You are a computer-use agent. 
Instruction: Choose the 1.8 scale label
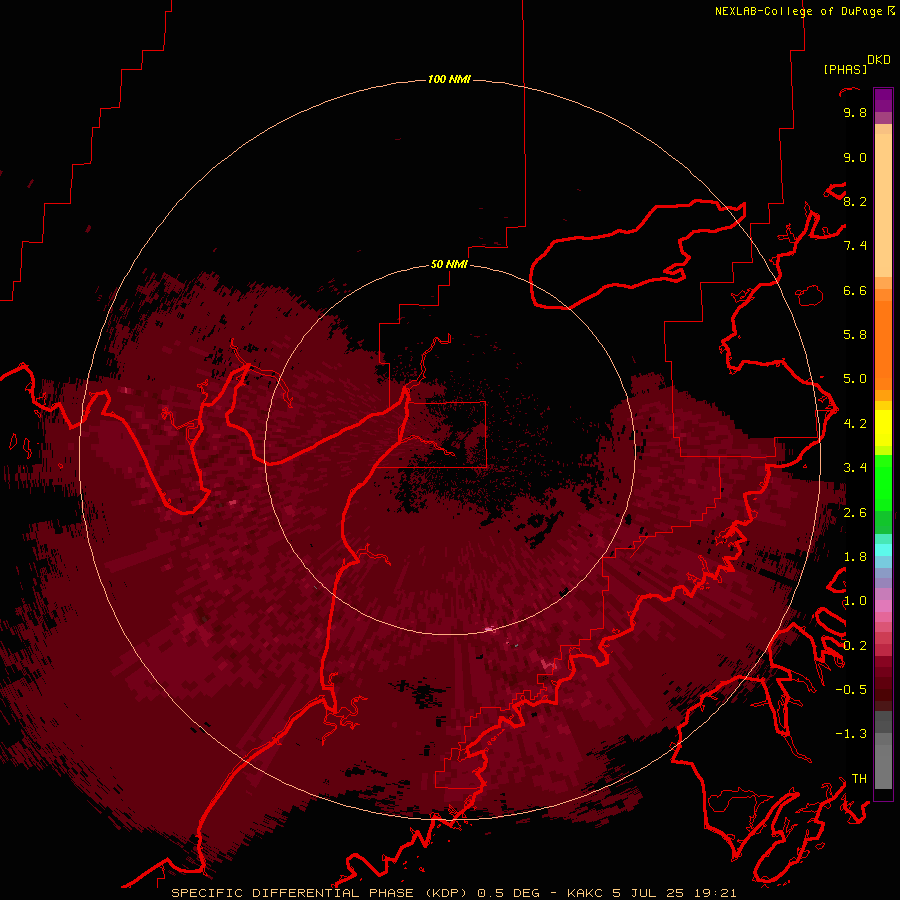[855, 557]
